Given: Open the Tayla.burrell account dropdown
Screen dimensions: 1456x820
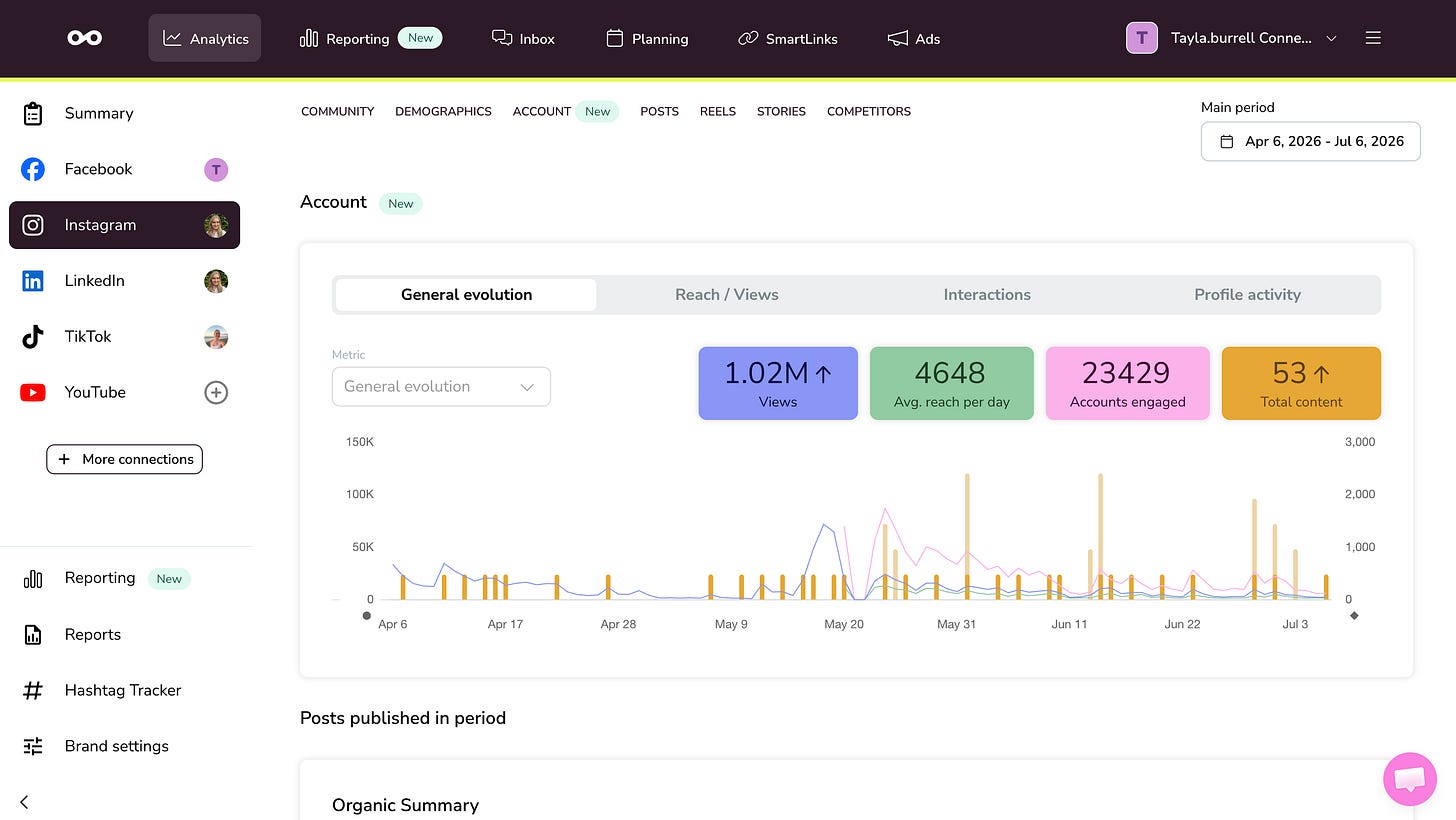Looking at the screenshot, I should point(1232,38).
